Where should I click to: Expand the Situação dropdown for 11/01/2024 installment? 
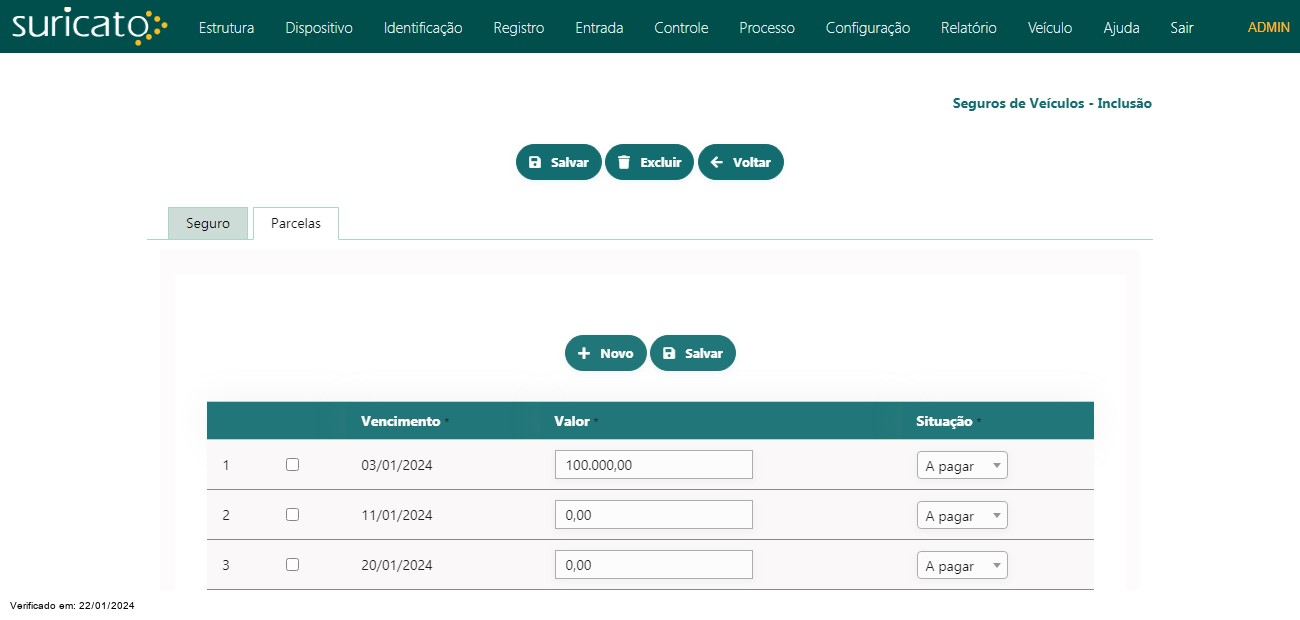coord(961,515)
